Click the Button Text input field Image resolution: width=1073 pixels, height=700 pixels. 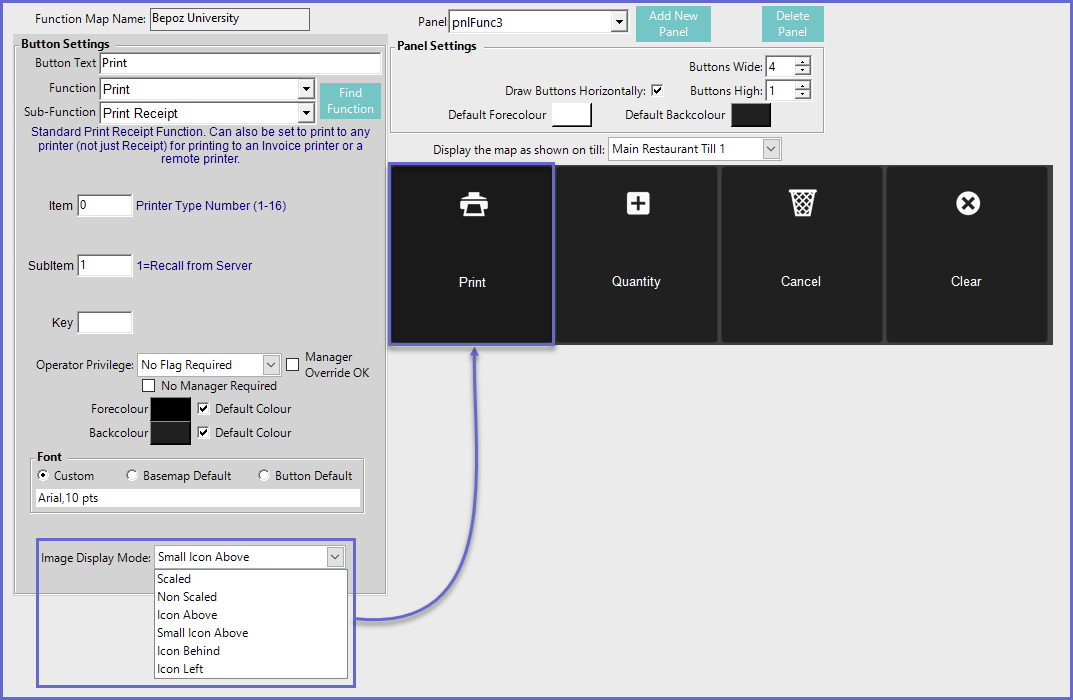point(240,63)
